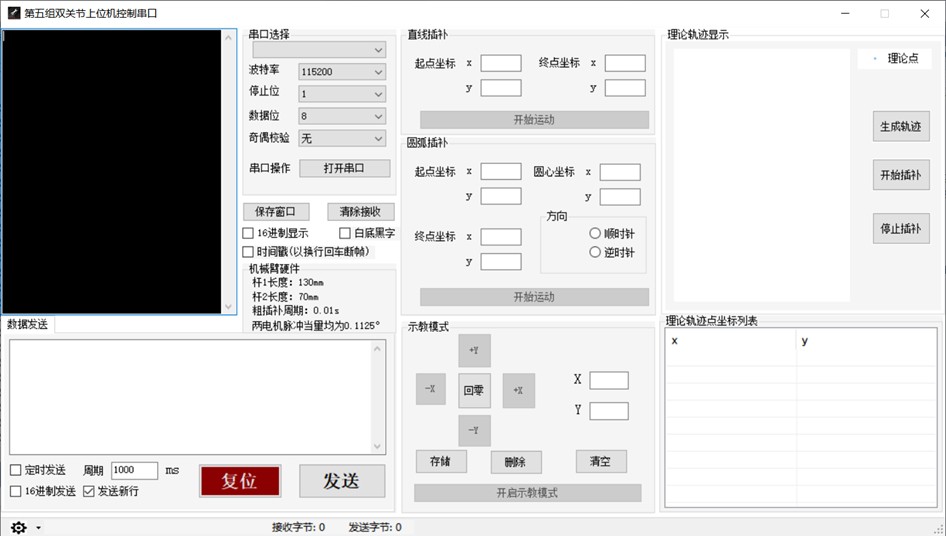
Task: Click the app icon in title bar
Action: pyautogui.click(x=13, y=13)
